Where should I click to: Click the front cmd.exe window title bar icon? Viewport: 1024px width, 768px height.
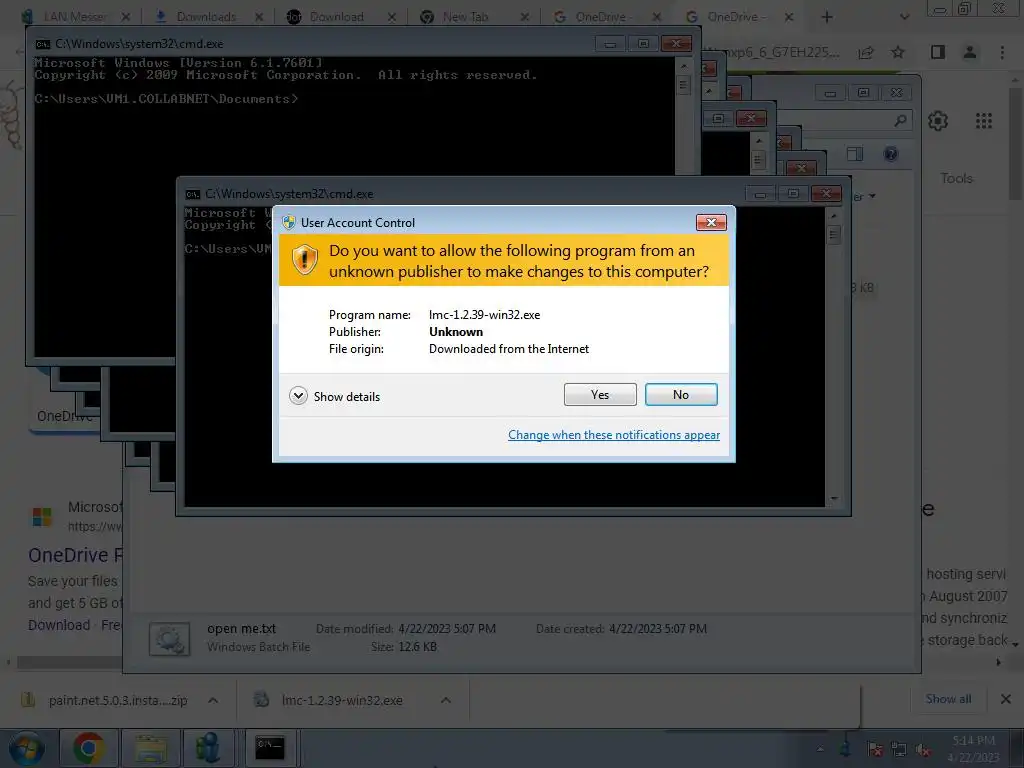[193, 194]
